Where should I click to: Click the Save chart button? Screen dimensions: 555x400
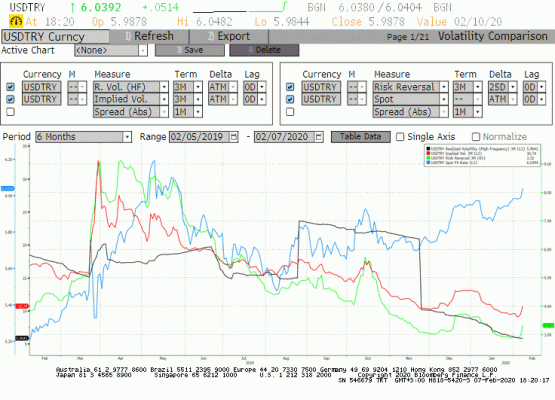(190, 50)
